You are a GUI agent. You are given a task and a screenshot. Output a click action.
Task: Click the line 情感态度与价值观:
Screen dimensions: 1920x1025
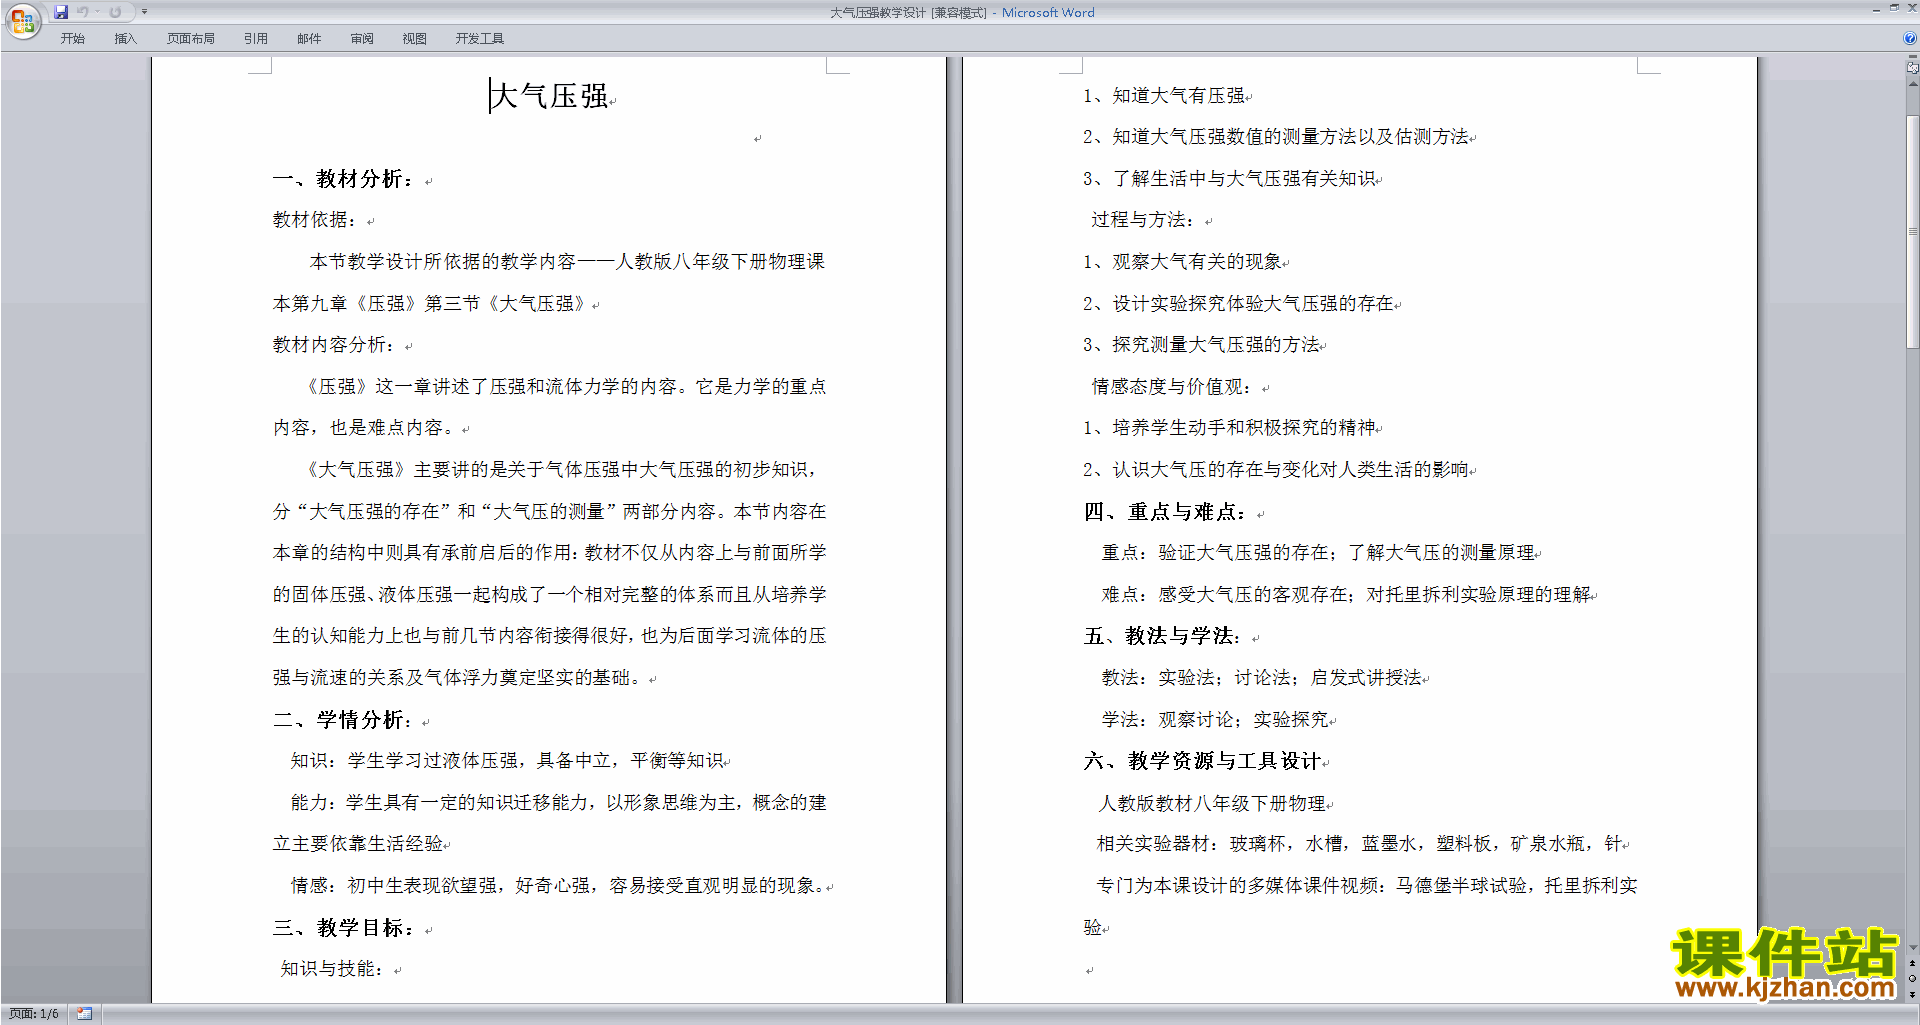[x=1173, y=387]
